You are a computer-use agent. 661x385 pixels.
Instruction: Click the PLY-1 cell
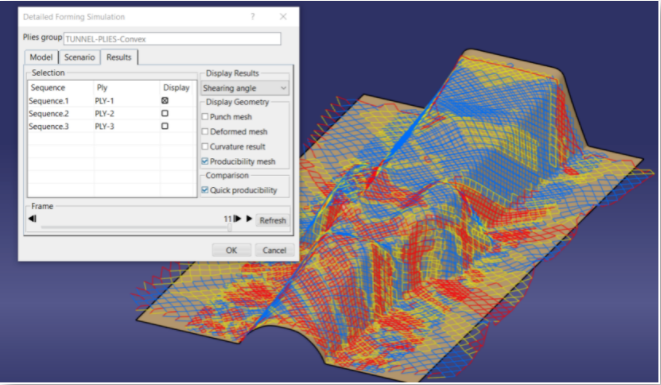pyautogui.click(x=105, y=101)
